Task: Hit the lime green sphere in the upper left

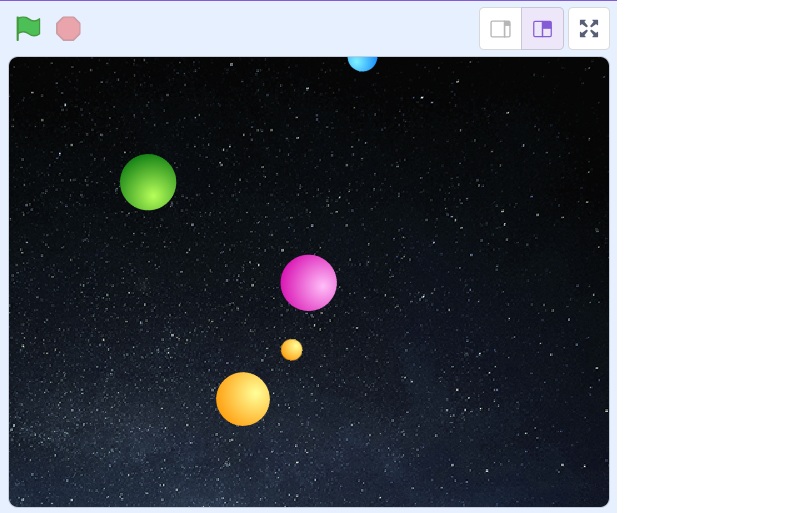Action: coord(148,182)
